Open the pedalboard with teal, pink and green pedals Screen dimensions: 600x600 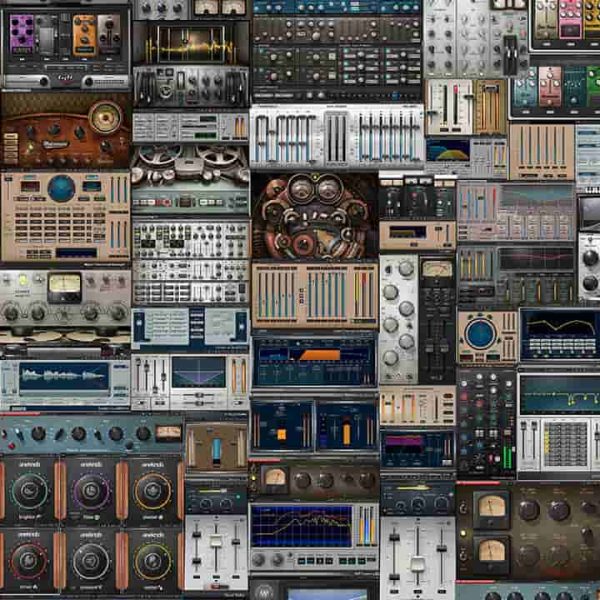tap(555, 92)
